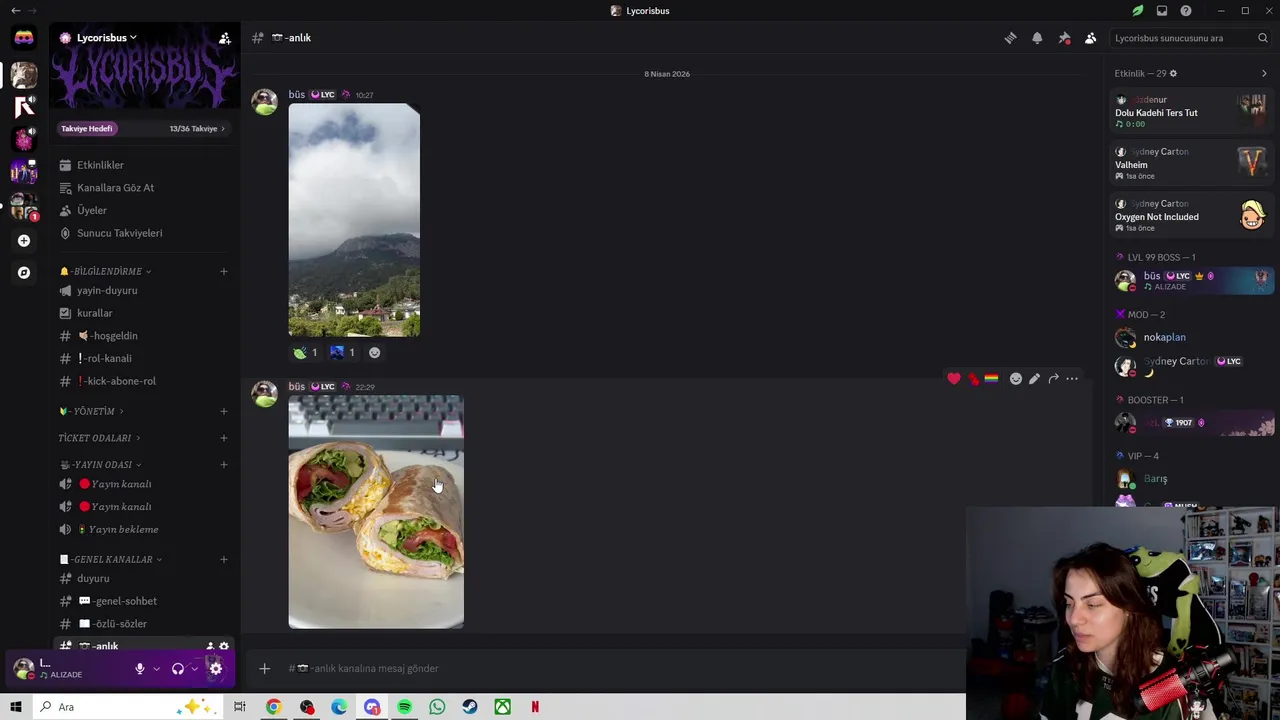Image resolution: width=1280 pixels, height=720 pixels.
Task: Open Kanallara Göz At
Action: [x=144, y=188]
